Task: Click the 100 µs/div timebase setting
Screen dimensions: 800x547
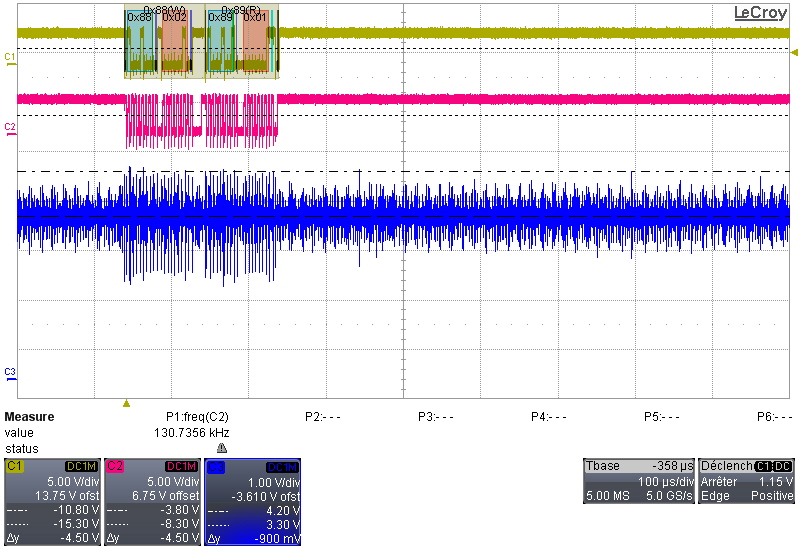Action: [x=666, y=481]
